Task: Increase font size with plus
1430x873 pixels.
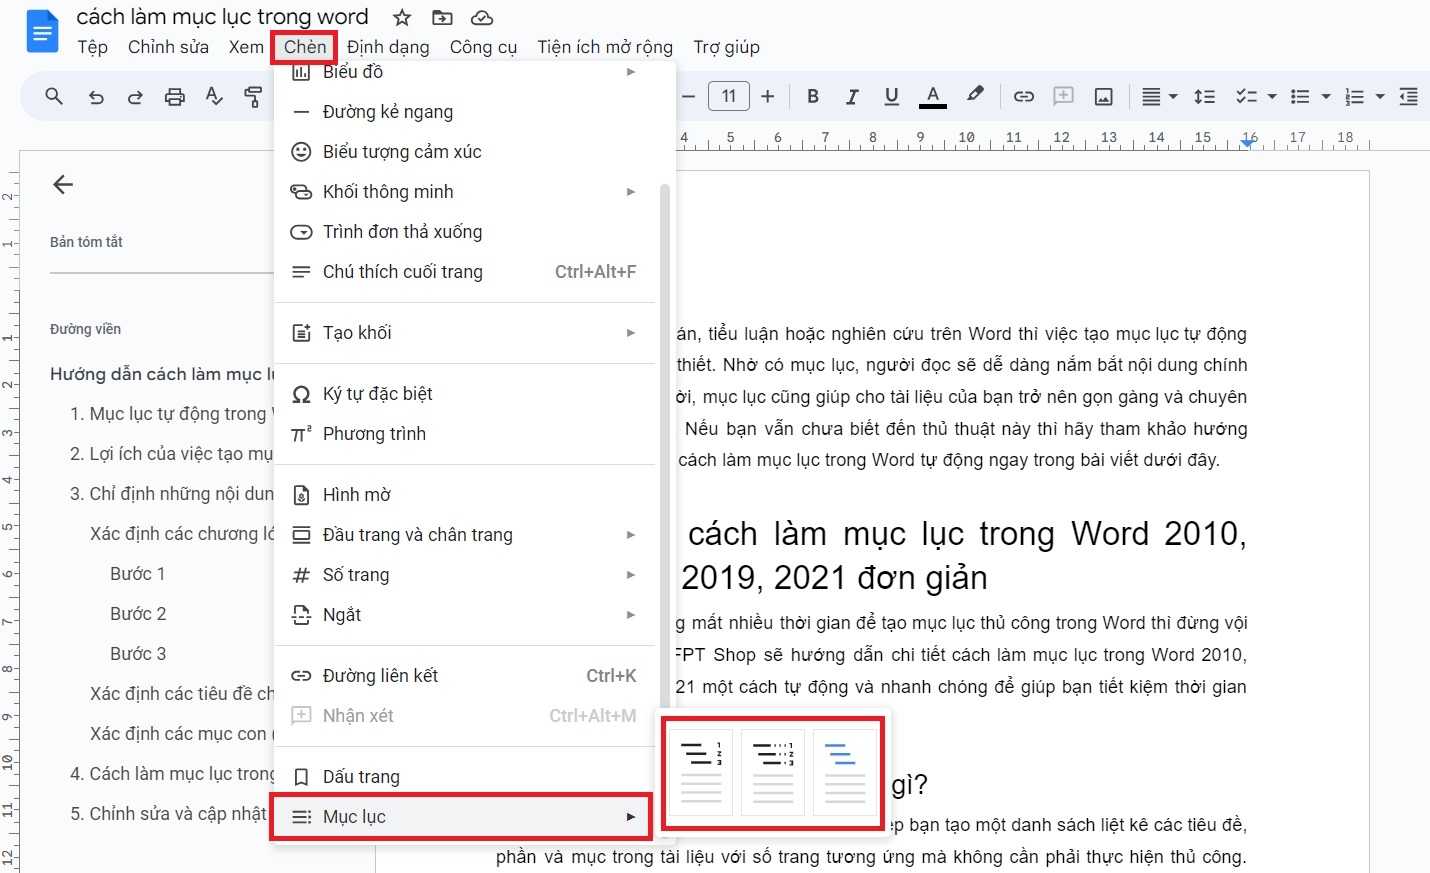Action: tap(768, 96)
